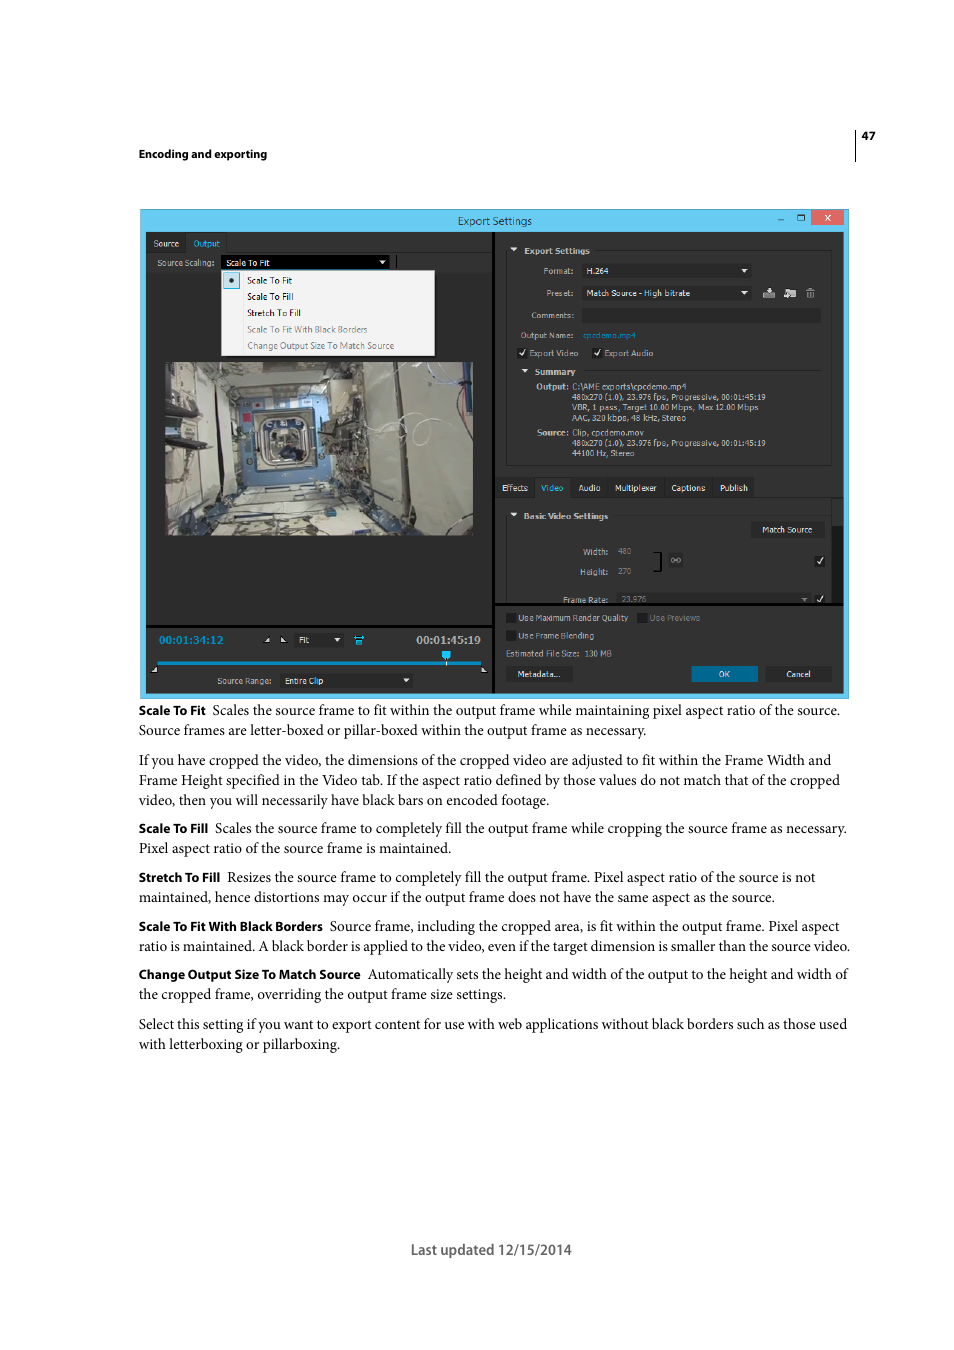The height and width of the screenshot is (1350, 954).
Task: Click the current timecode 00:01:34:12
Action: coord(191,640)
